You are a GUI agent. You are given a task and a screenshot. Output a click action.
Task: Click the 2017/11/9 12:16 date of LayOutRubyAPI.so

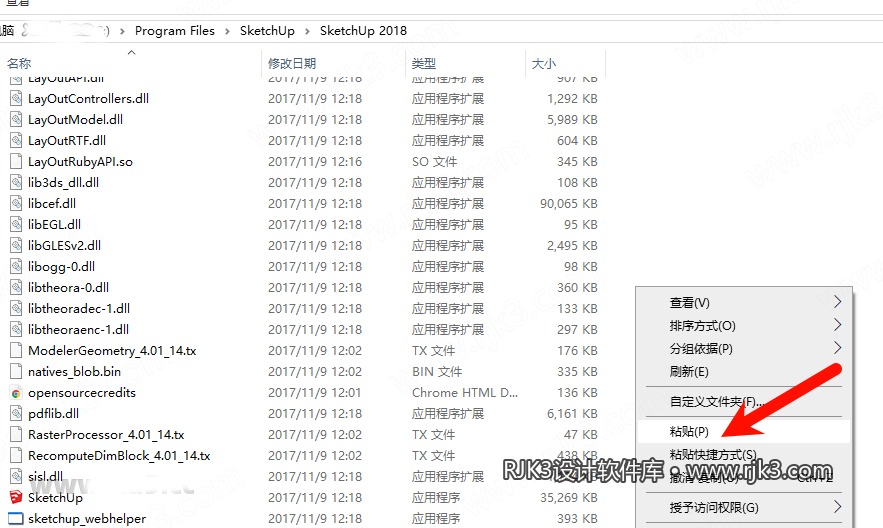click(315, 162)
